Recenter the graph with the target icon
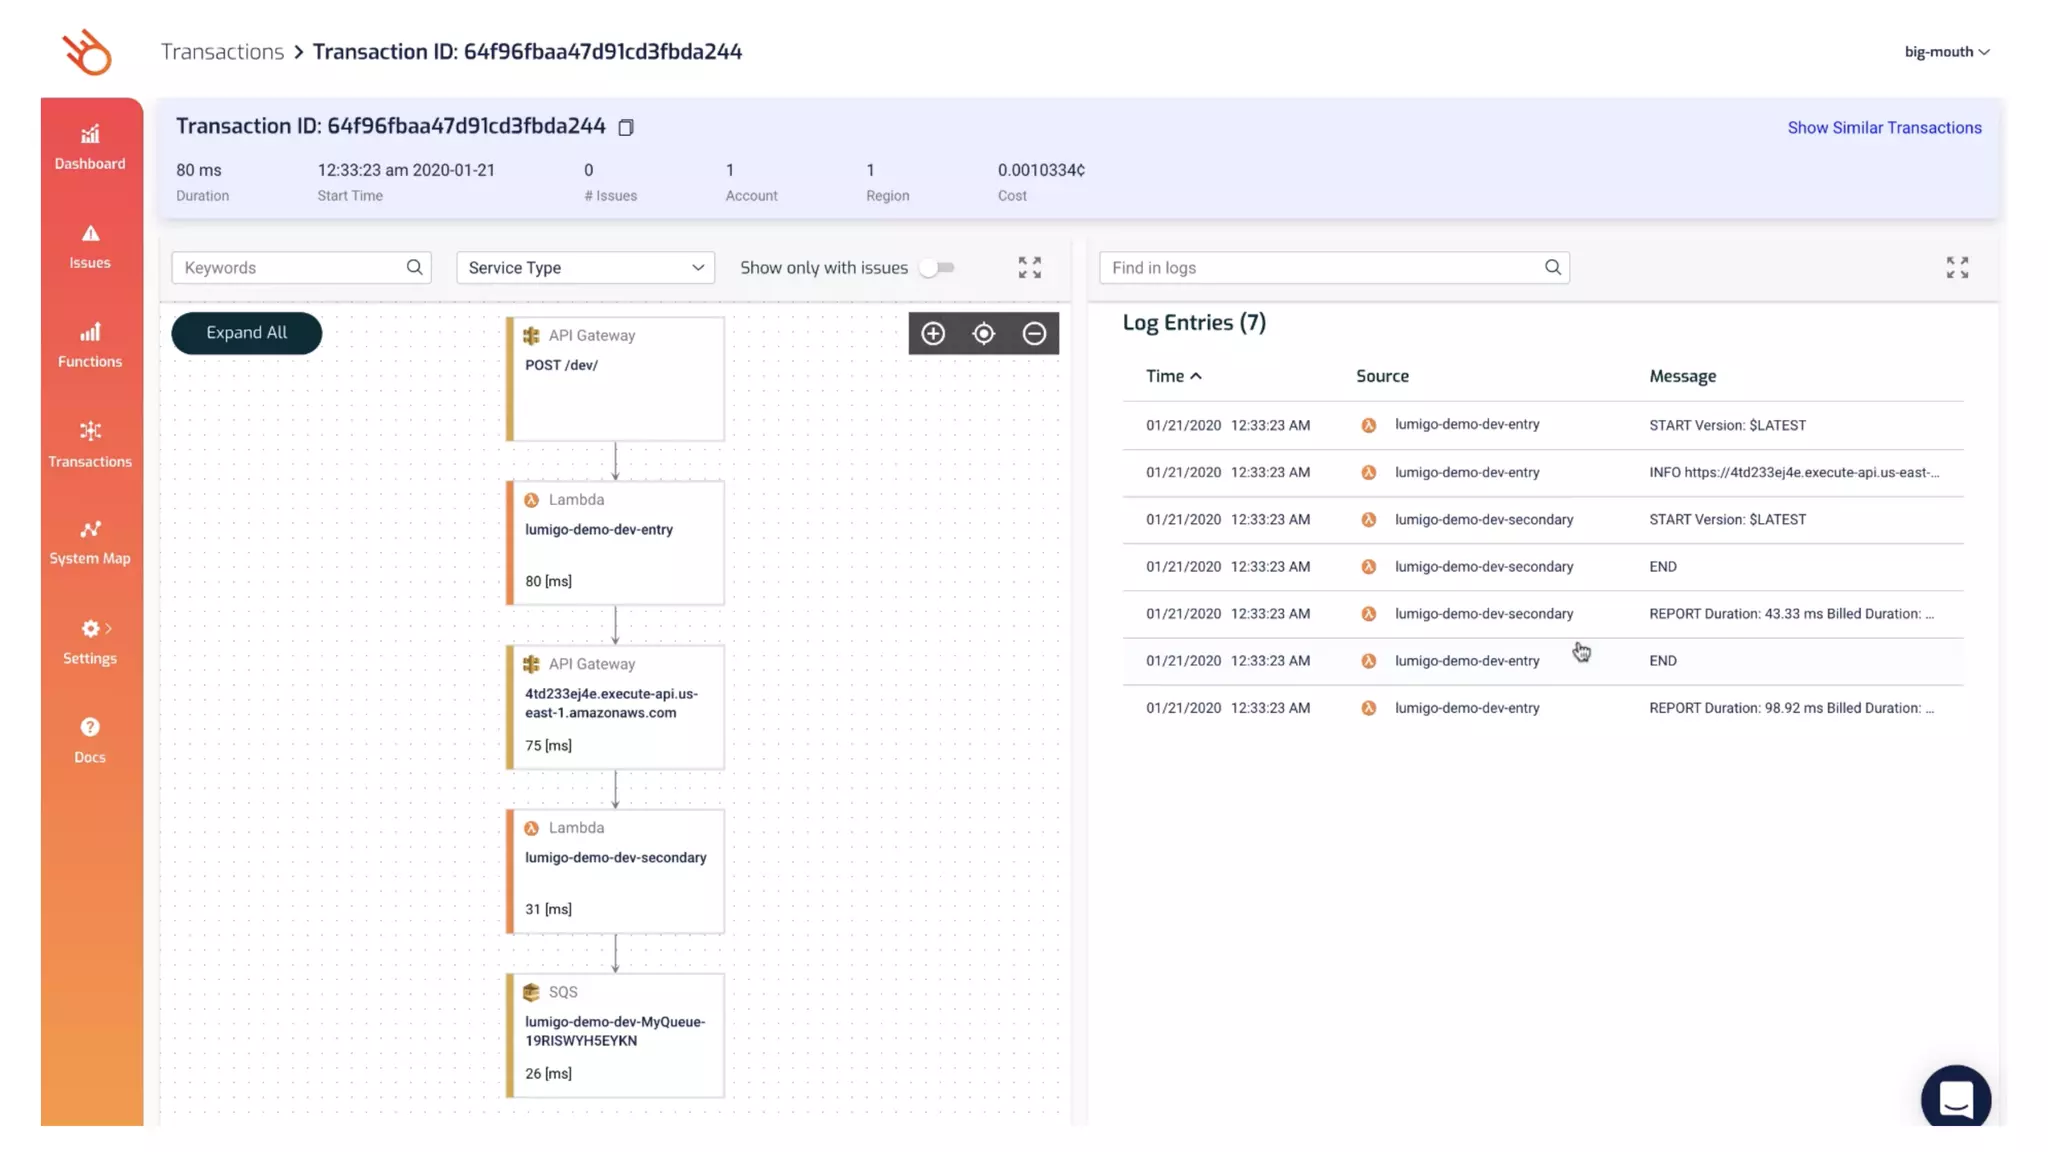This screenshot has width=2048, height=1152. coord(984,333)
